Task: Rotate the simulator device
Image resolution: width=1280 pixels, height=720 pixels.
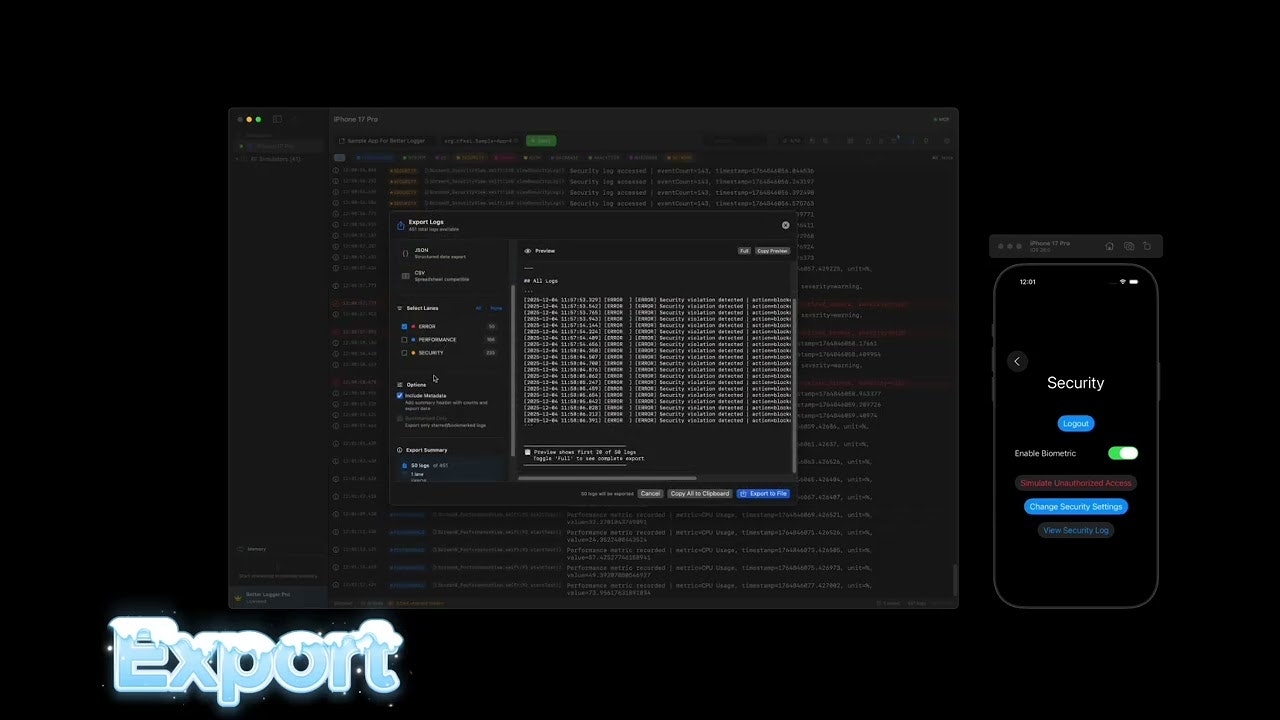Action: click(x=1147, y=246)
